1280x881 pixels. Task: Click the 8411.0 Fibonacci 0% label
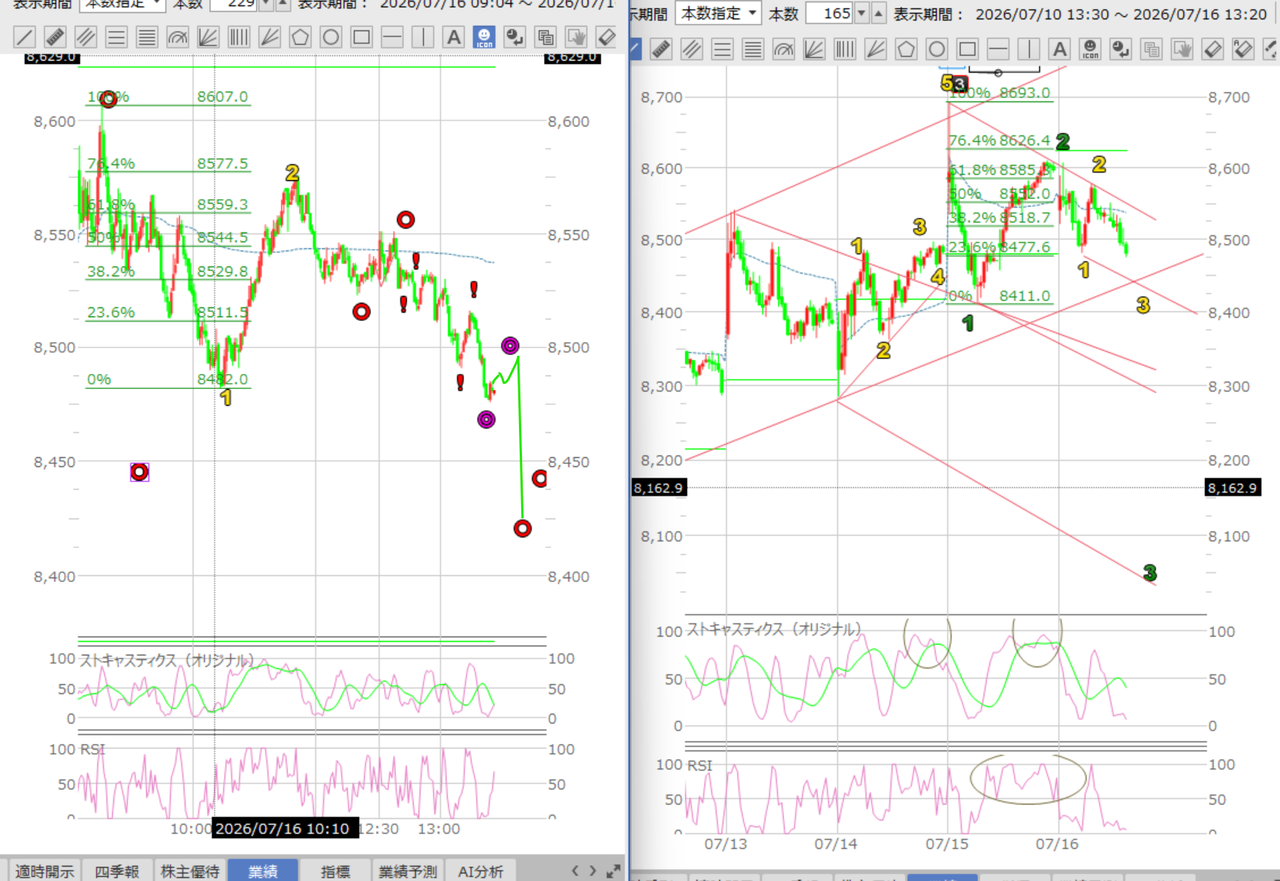tap(1025, 296)
